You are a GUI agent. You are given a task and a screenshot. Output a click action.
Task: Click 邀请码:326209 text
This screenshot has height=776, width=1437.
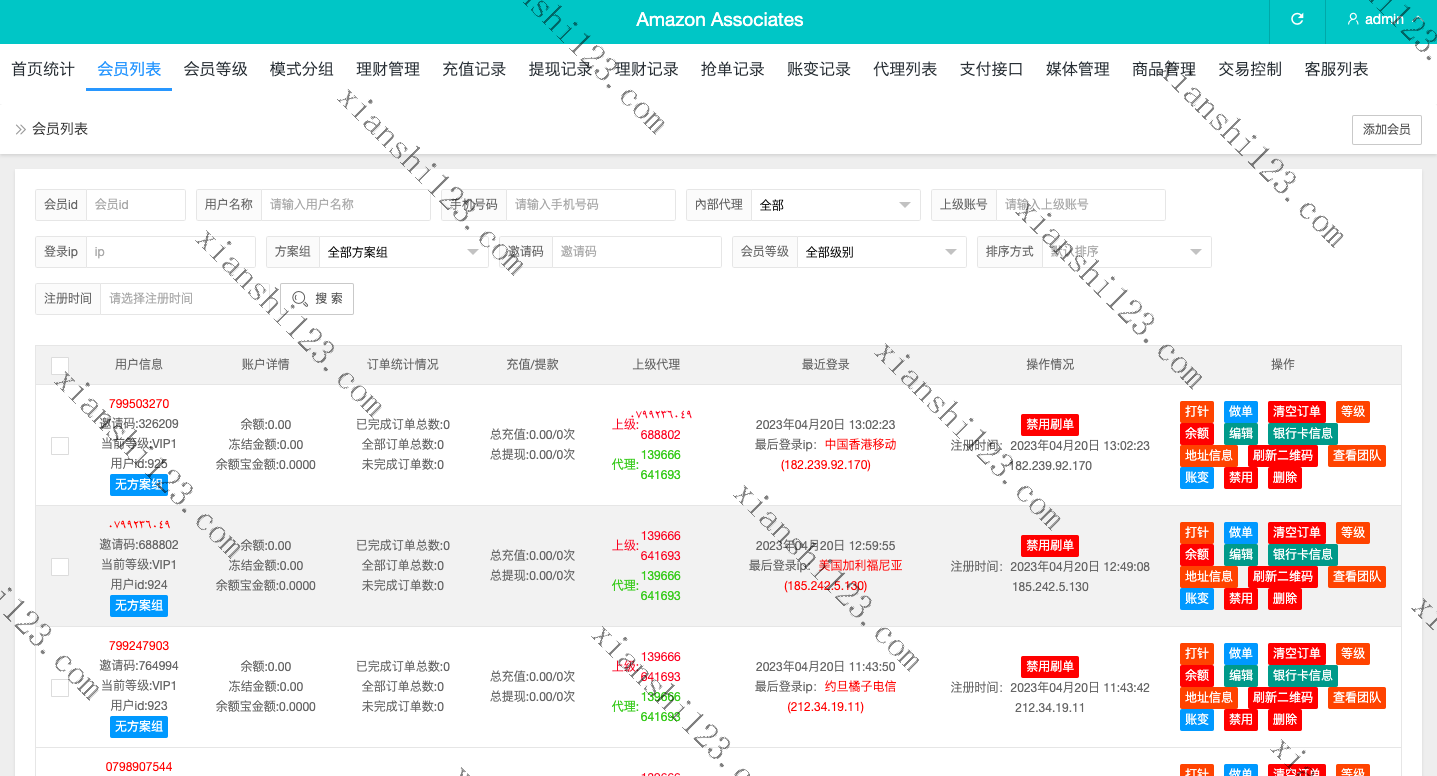(139, 424)
